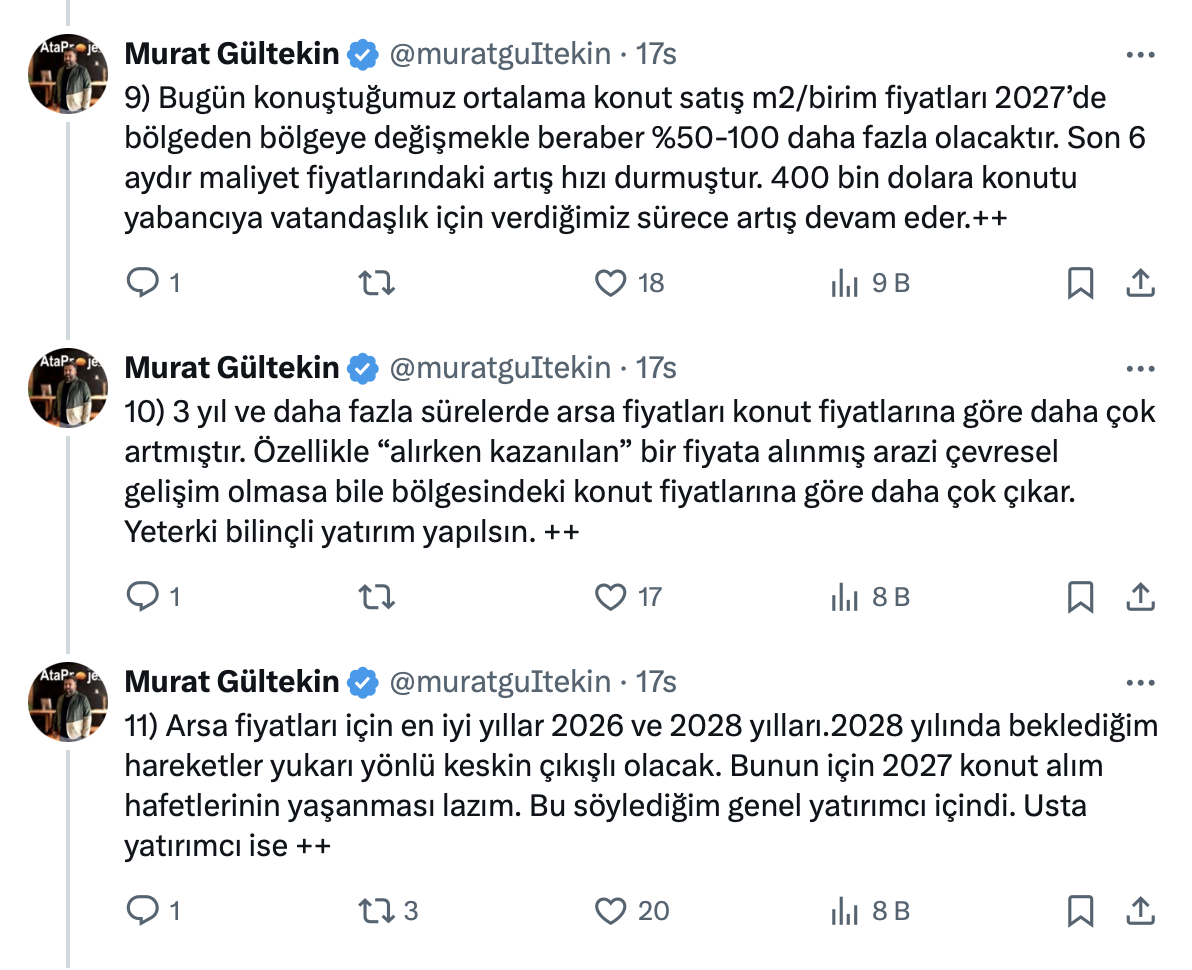Retweet the tweet numbered 9

click(x=377, y=284)
